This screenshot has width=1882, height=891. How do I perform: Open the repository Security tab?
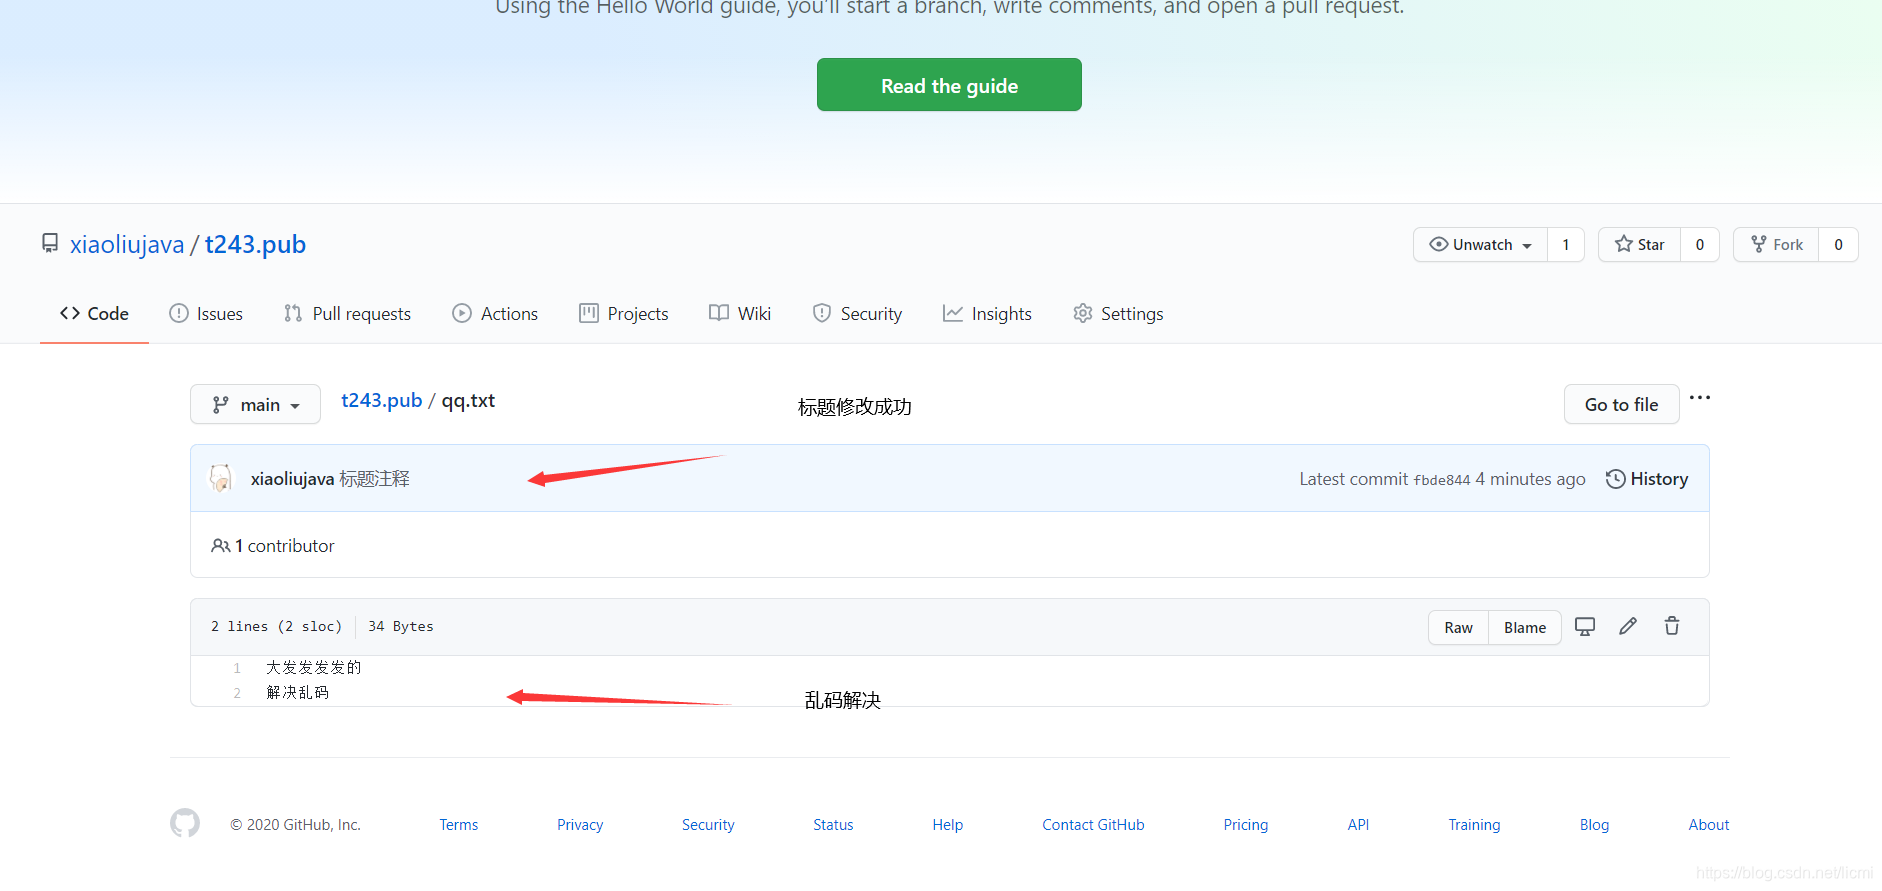(x=857, y=313)
